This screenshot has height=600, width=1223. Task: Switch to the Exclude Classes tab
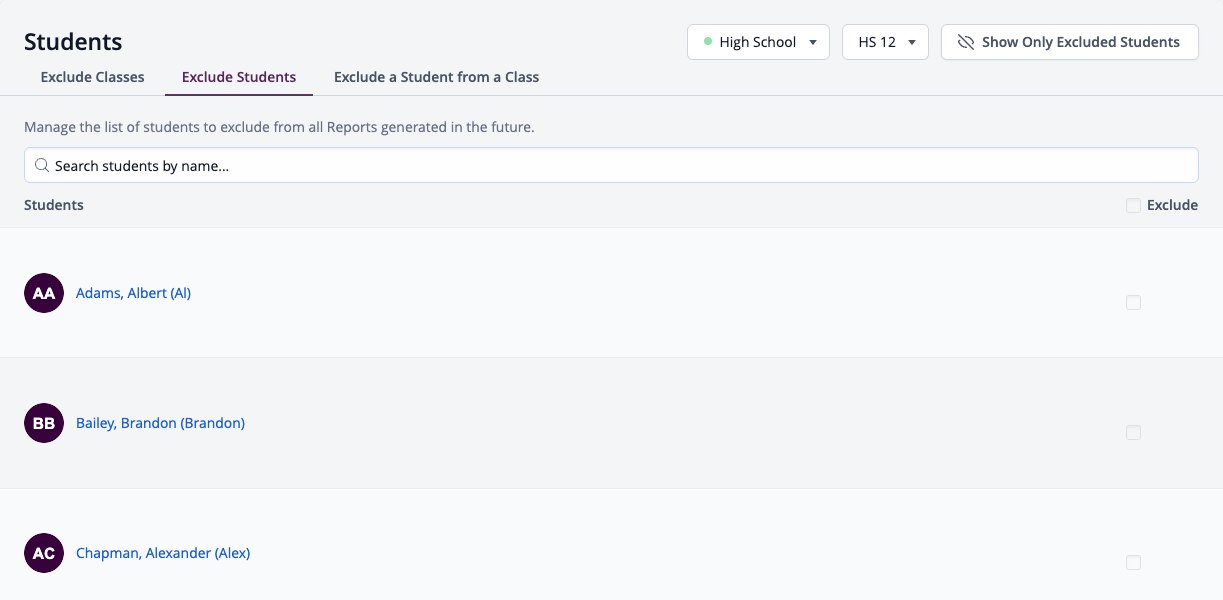tap(92, 77)
